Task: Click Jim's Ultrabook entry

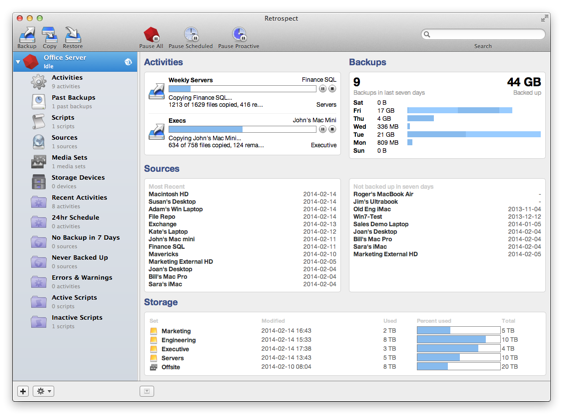Action: point(447,202)
